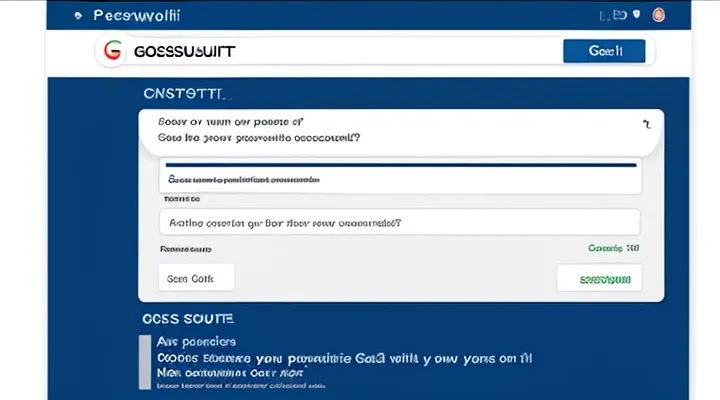
Task: Click the white button at form bottom left
Action: [x=195, y=277]
